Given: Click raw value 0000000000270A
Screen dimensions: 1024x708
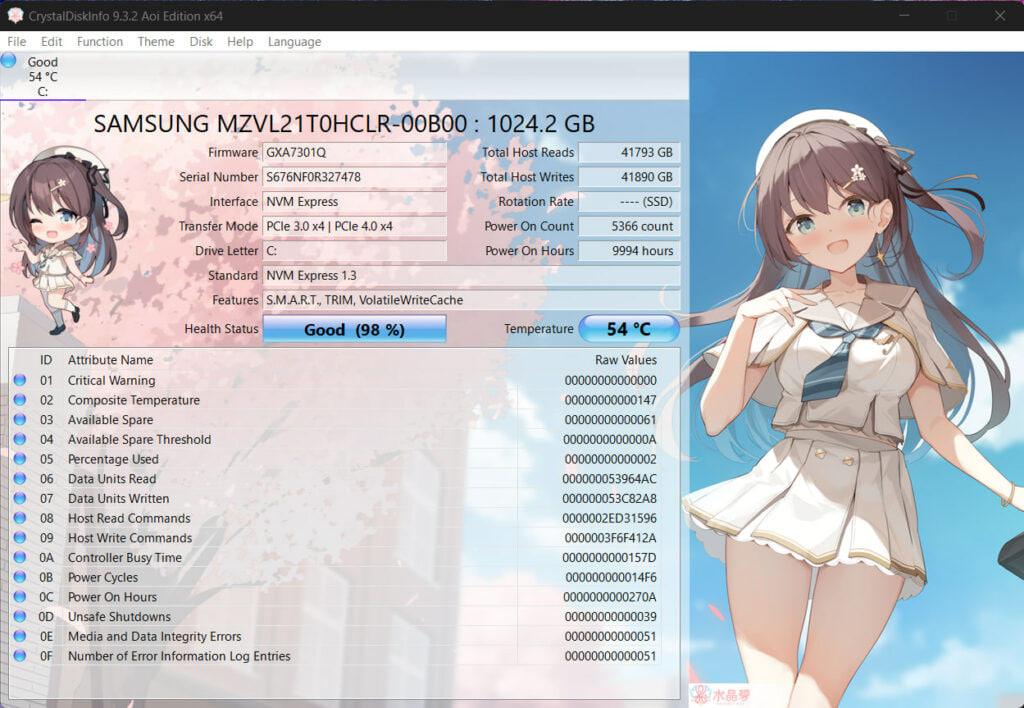Looking at the screenshot, I should pyautogui.click(x=609, y=597).
